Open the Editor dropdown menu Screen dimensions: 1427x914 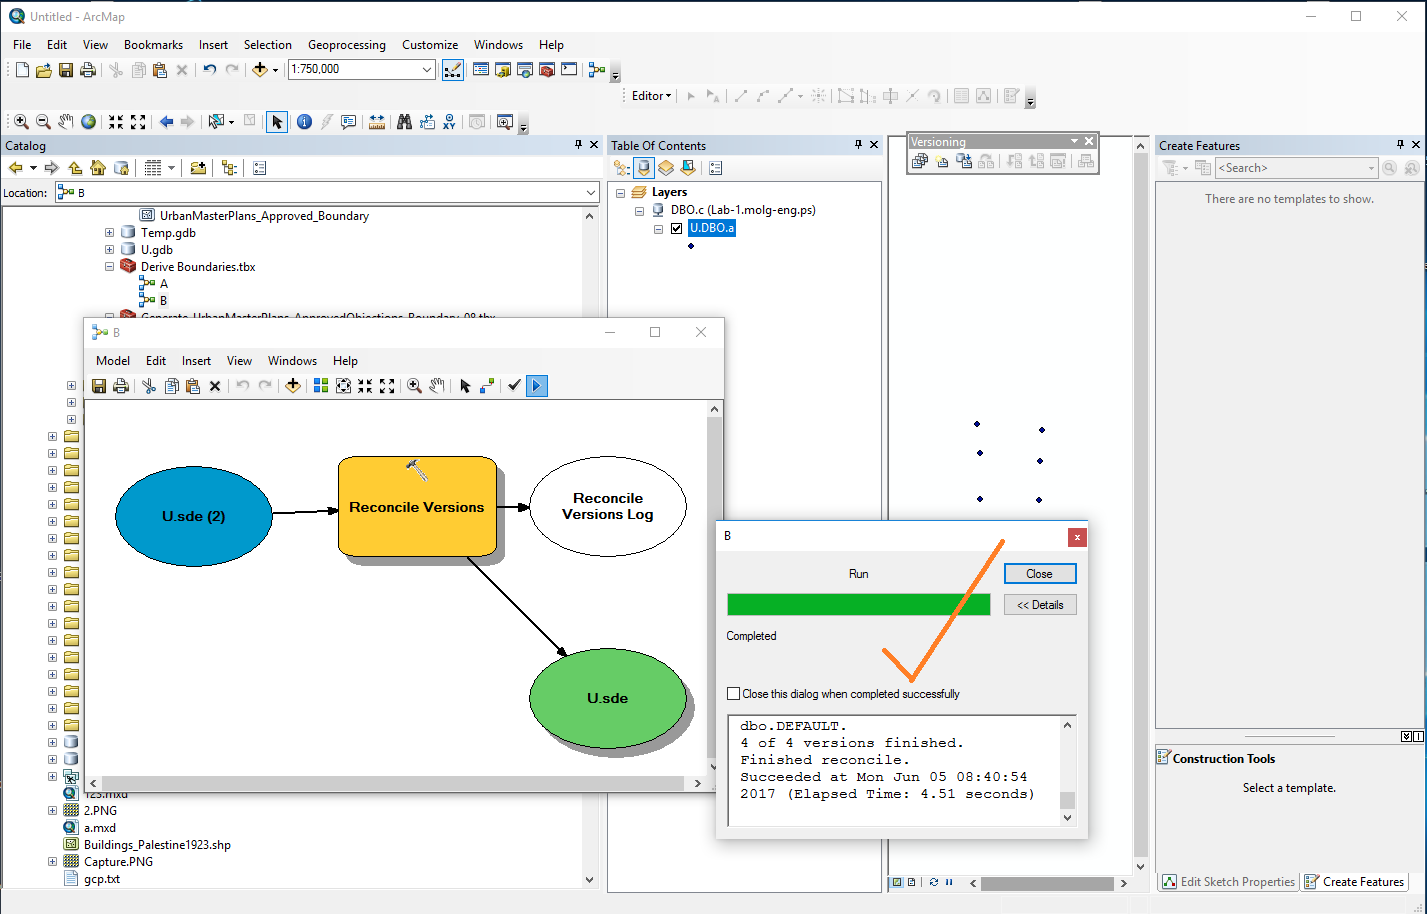pyautogui.click(x=652, y=96)
